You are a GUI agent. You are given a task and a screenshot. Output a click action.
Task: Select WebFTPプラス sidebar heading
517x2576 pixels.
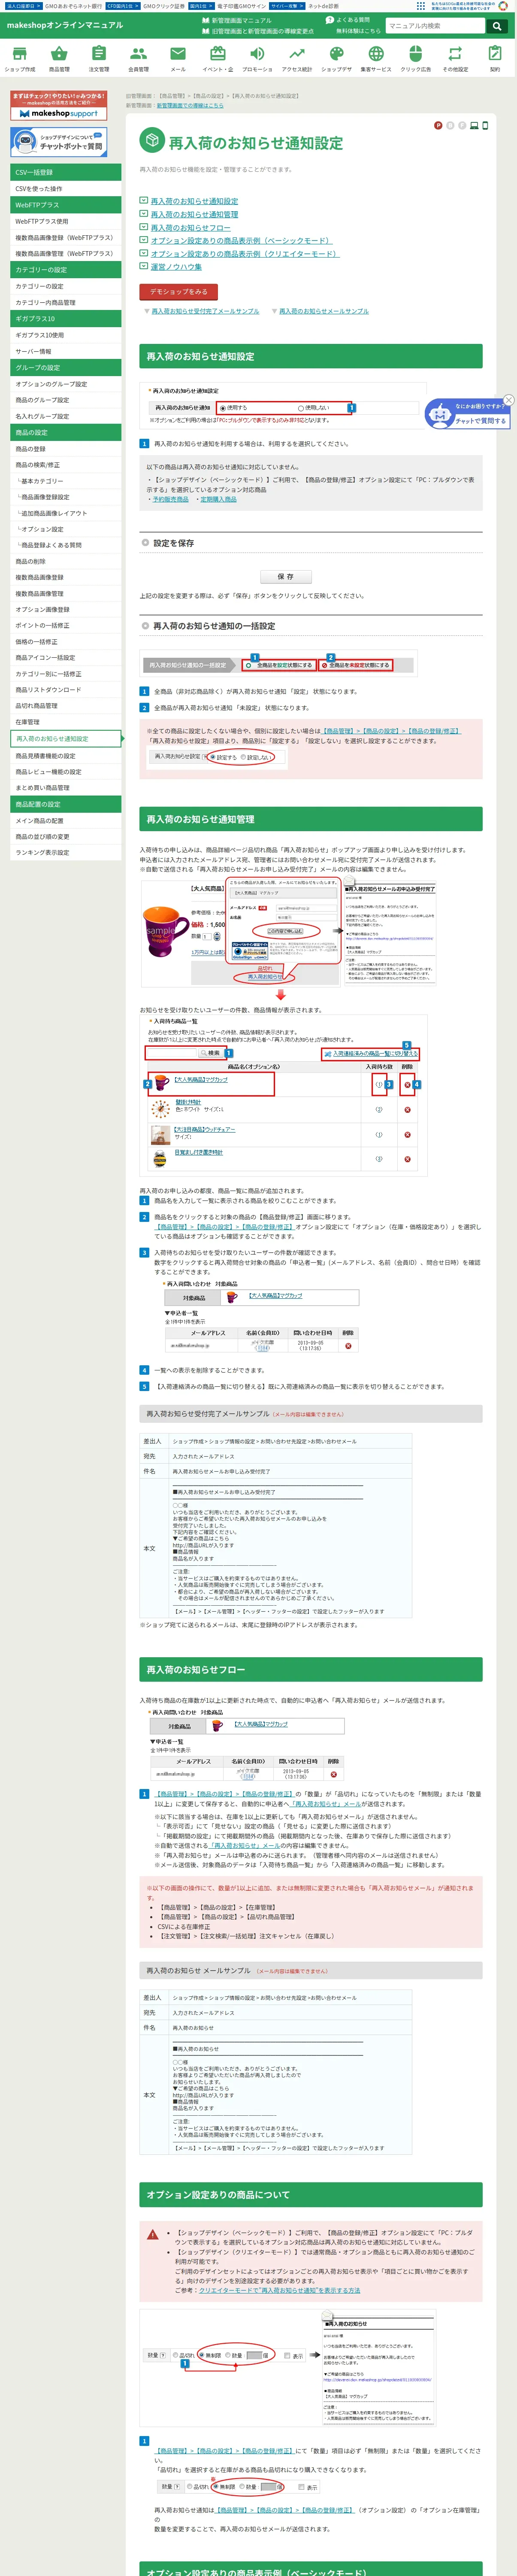(x=66, y=205)
